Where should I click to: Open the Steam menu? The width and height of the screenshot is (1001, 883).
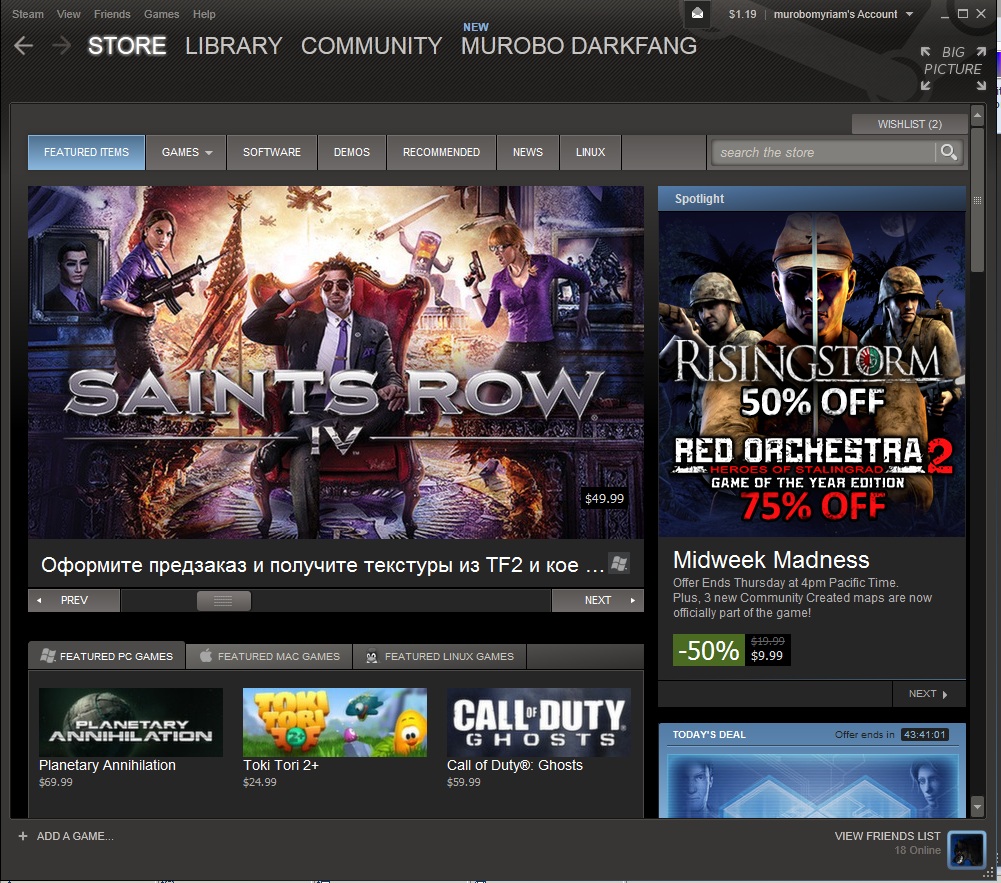point(27,14)
